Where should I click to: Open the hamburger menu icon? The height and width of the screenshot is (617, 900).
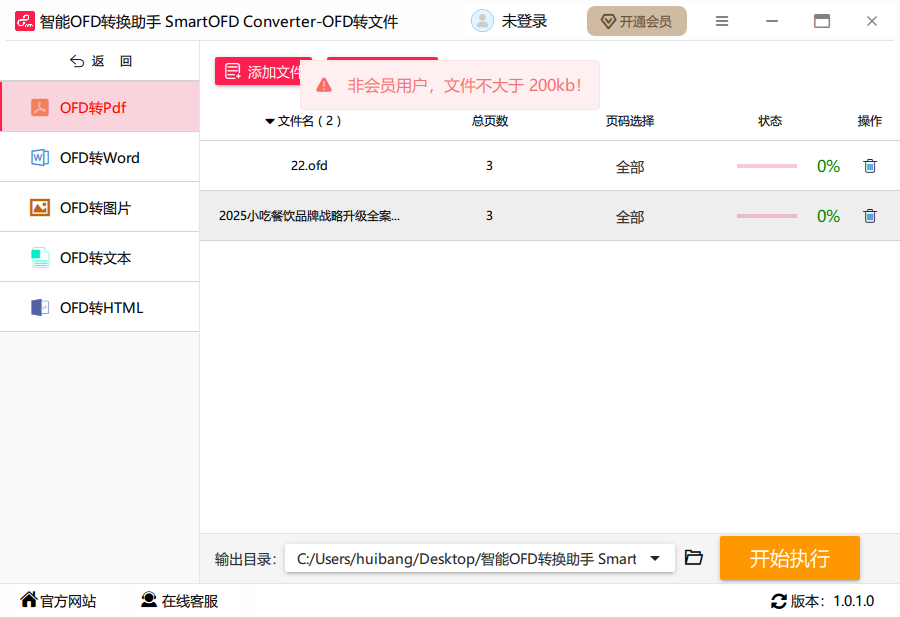coord(722,21)
